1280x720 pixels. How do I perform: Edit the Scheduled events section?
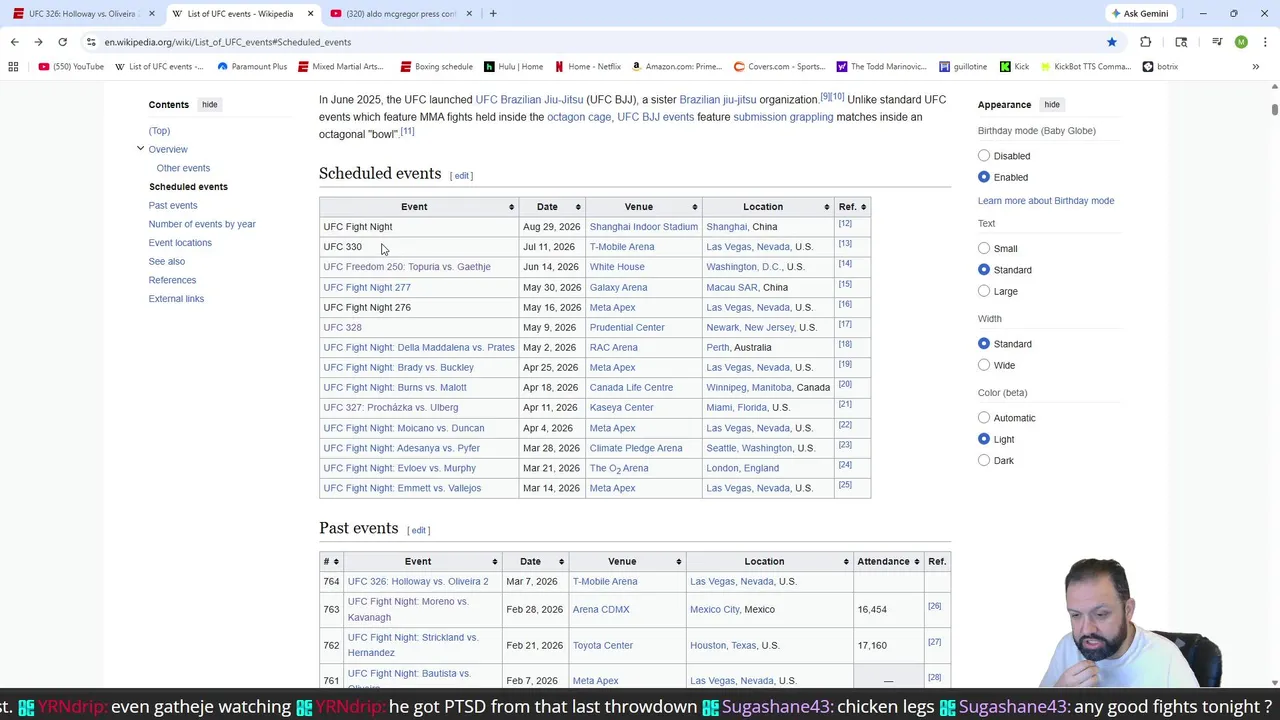(x=461, y=176)
